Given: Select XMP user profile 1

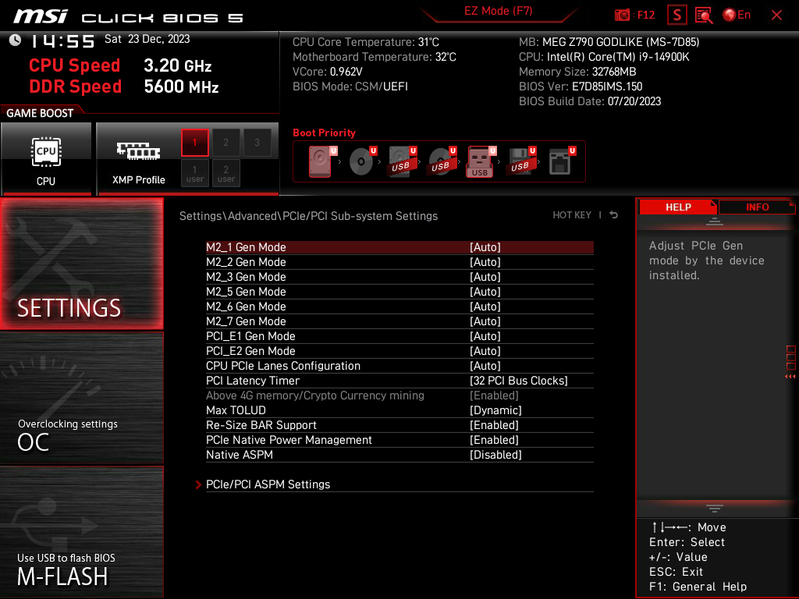Looking at the screenshot, I should coord(195,173).
